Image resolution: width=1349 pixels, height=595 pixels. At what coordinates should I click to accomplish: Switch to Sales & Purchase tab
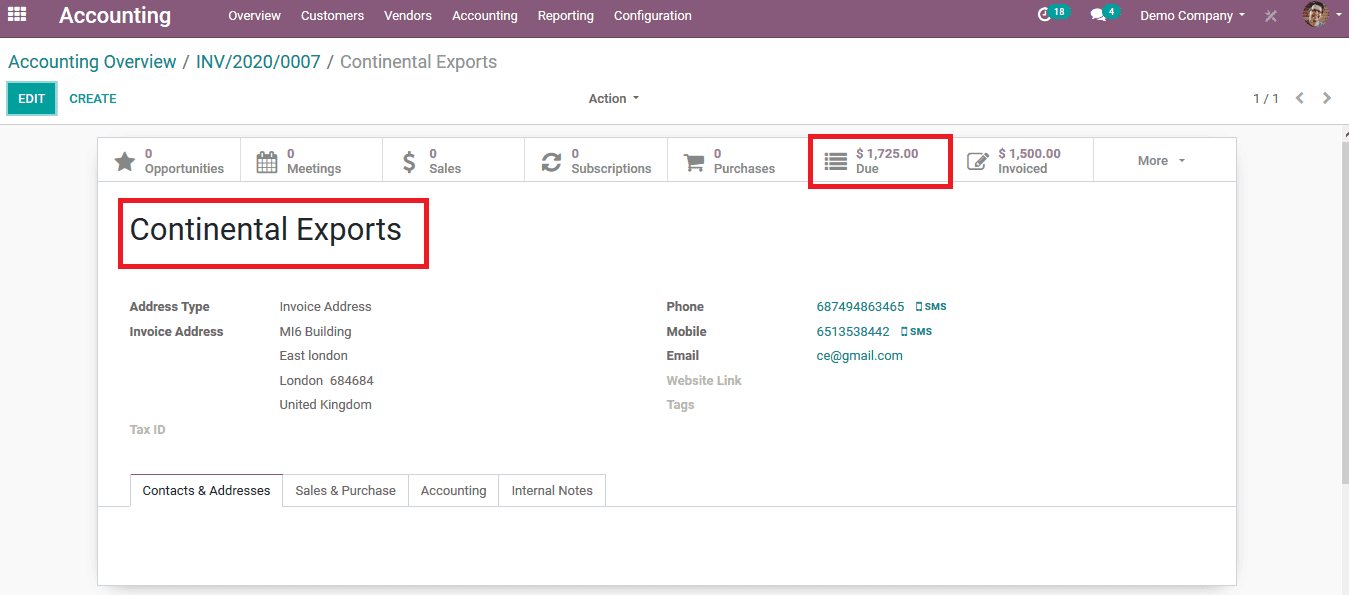[345, 490]
